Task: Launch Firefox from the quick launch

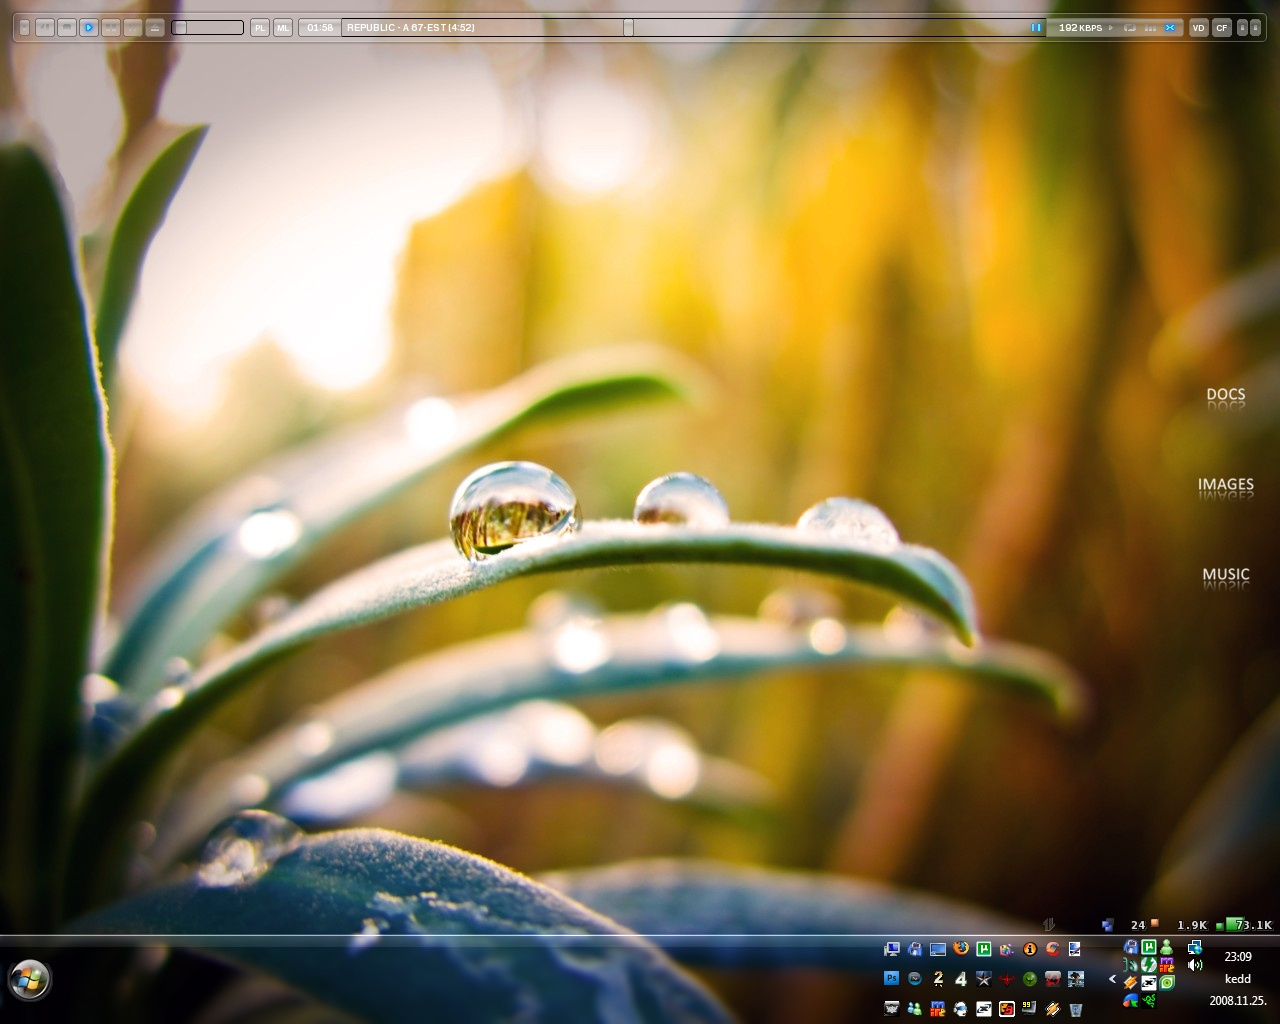Action: click(961, 949)
